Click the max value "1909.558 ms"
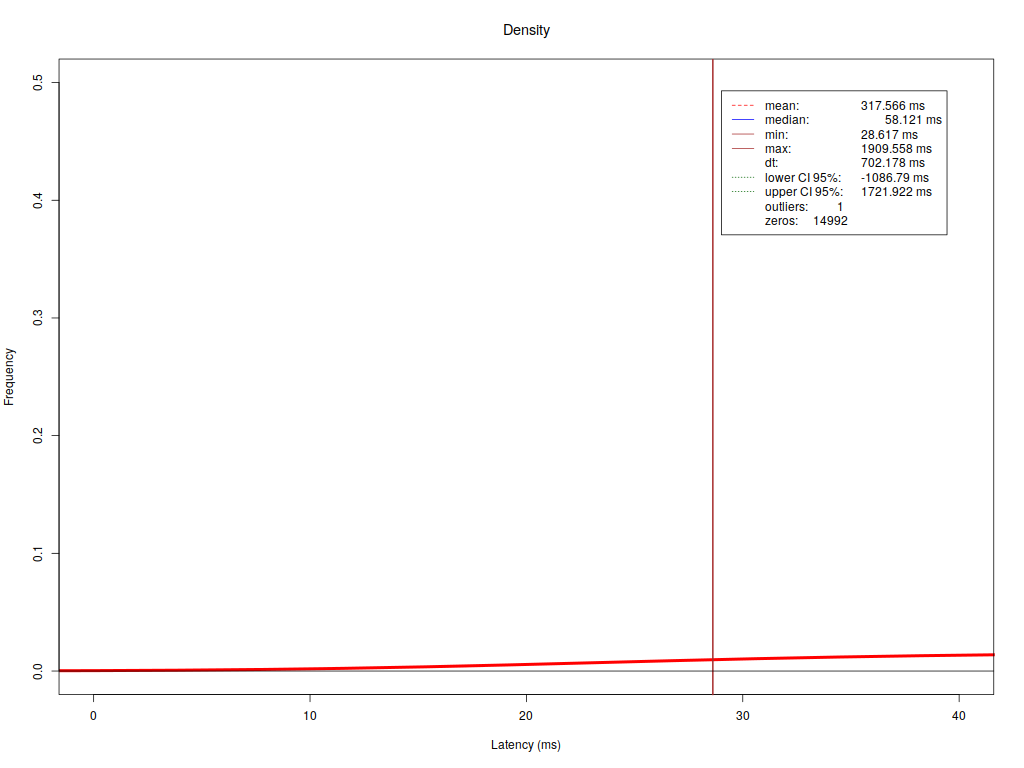Image resolution: width=1024 pixels, height=768 pixels. (x=896, y=149)
